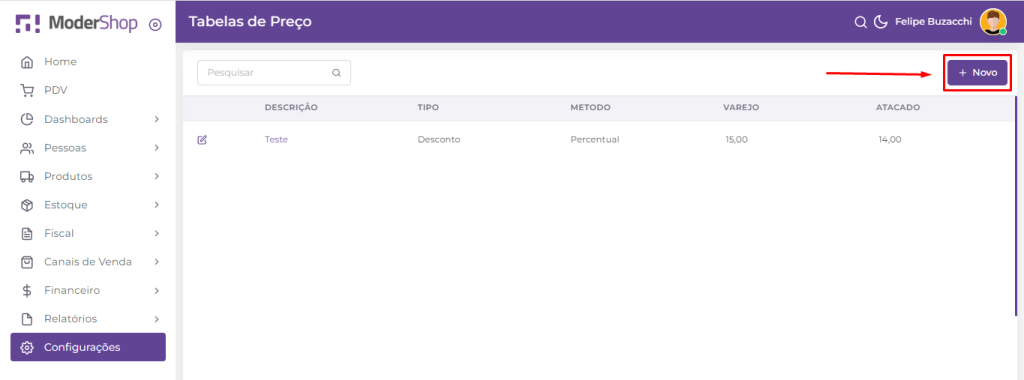The height and width of the screenshot is (380, 1024).
Task: Expand the Produtos submenu chevron
Action: [x=157, y=176]
